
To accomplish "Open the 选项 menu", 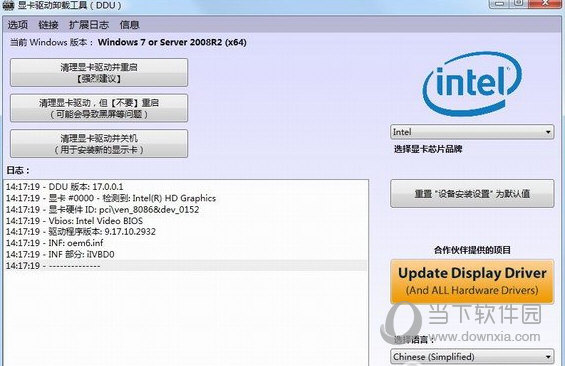I will tap(18, 25).
